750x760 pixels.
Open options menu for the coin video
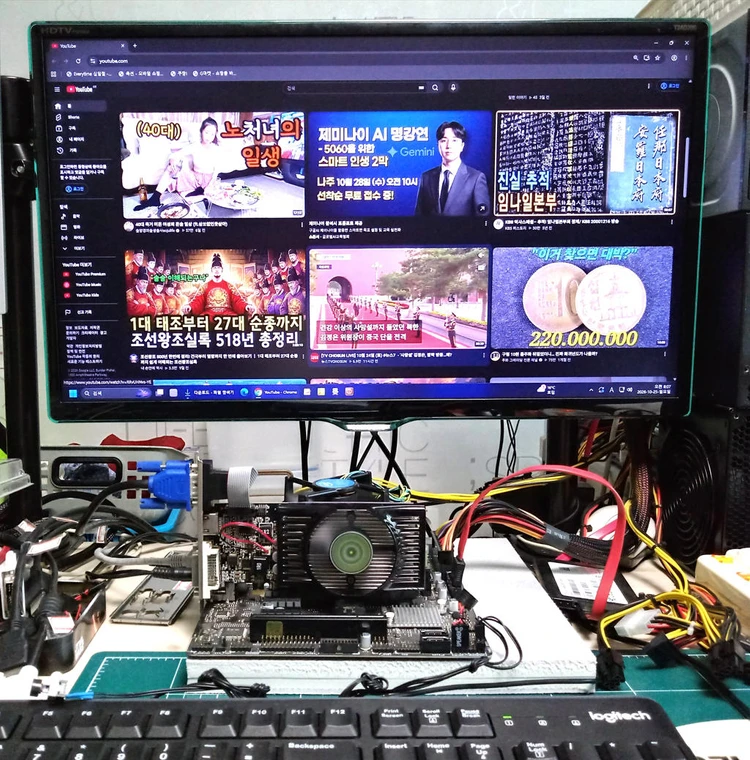click(664, 354)
